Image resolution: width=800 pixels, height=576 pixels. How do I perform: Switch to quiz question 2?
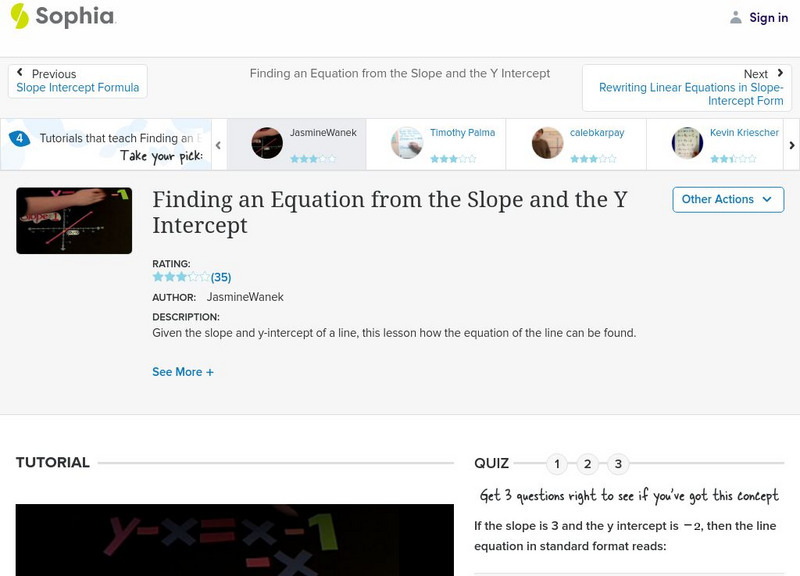click(588, 464)
